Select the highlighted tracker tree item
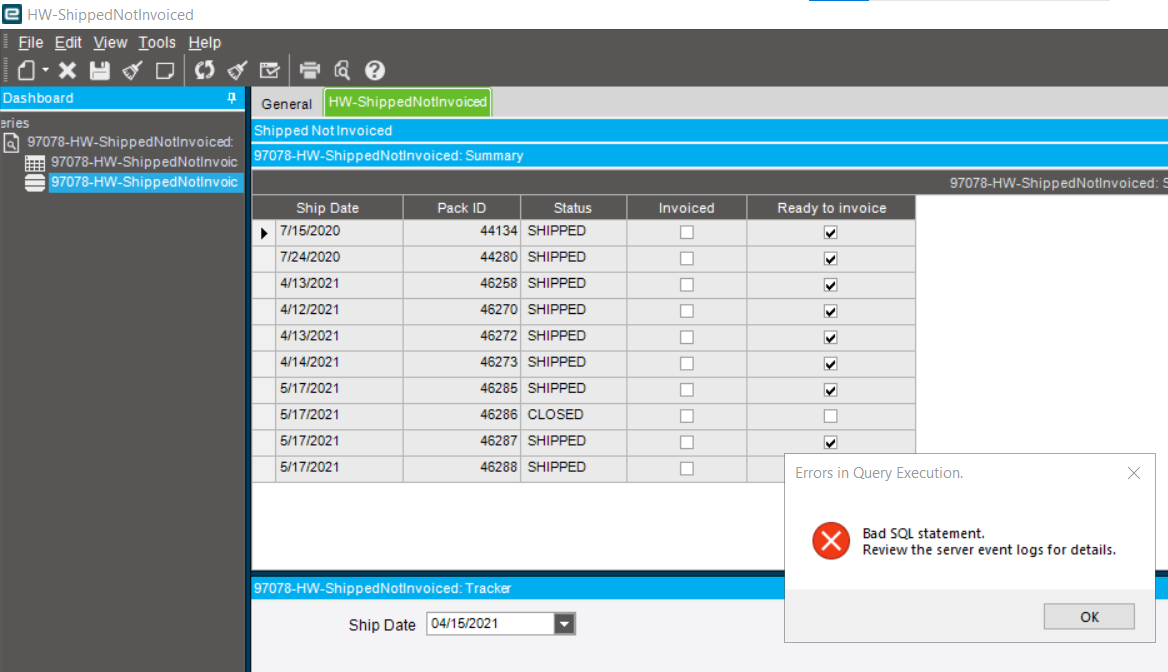The image size is (1168, 672). pyautogui.click(x=144, y=182)
